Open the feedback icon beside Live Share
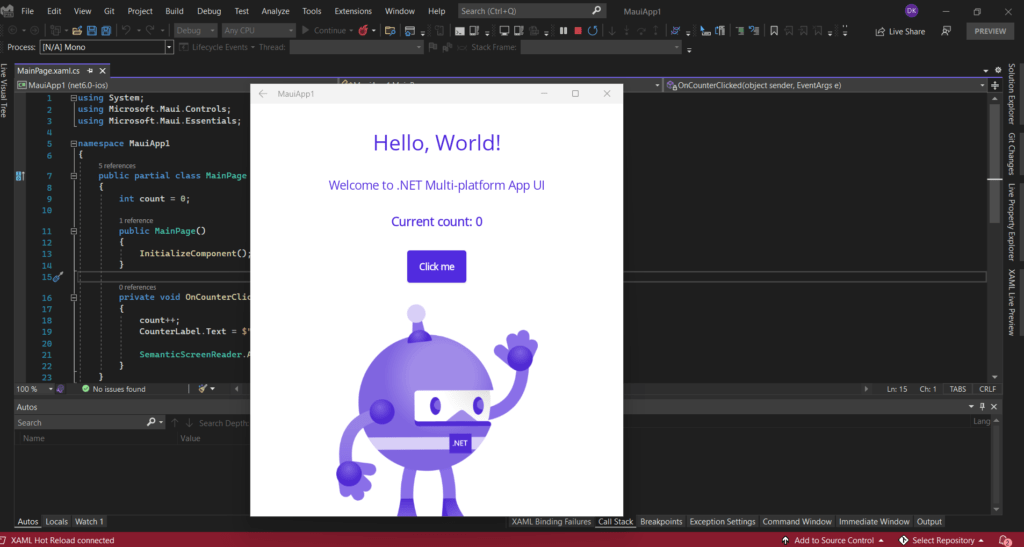1024x547 pixels. tap(946, 31)
